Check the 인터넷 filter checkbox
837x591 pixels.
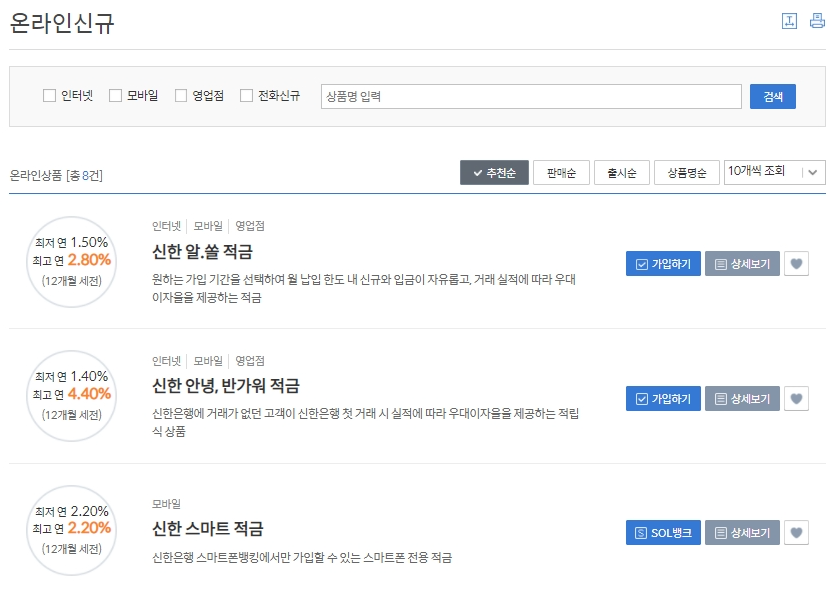pos(49,96)
